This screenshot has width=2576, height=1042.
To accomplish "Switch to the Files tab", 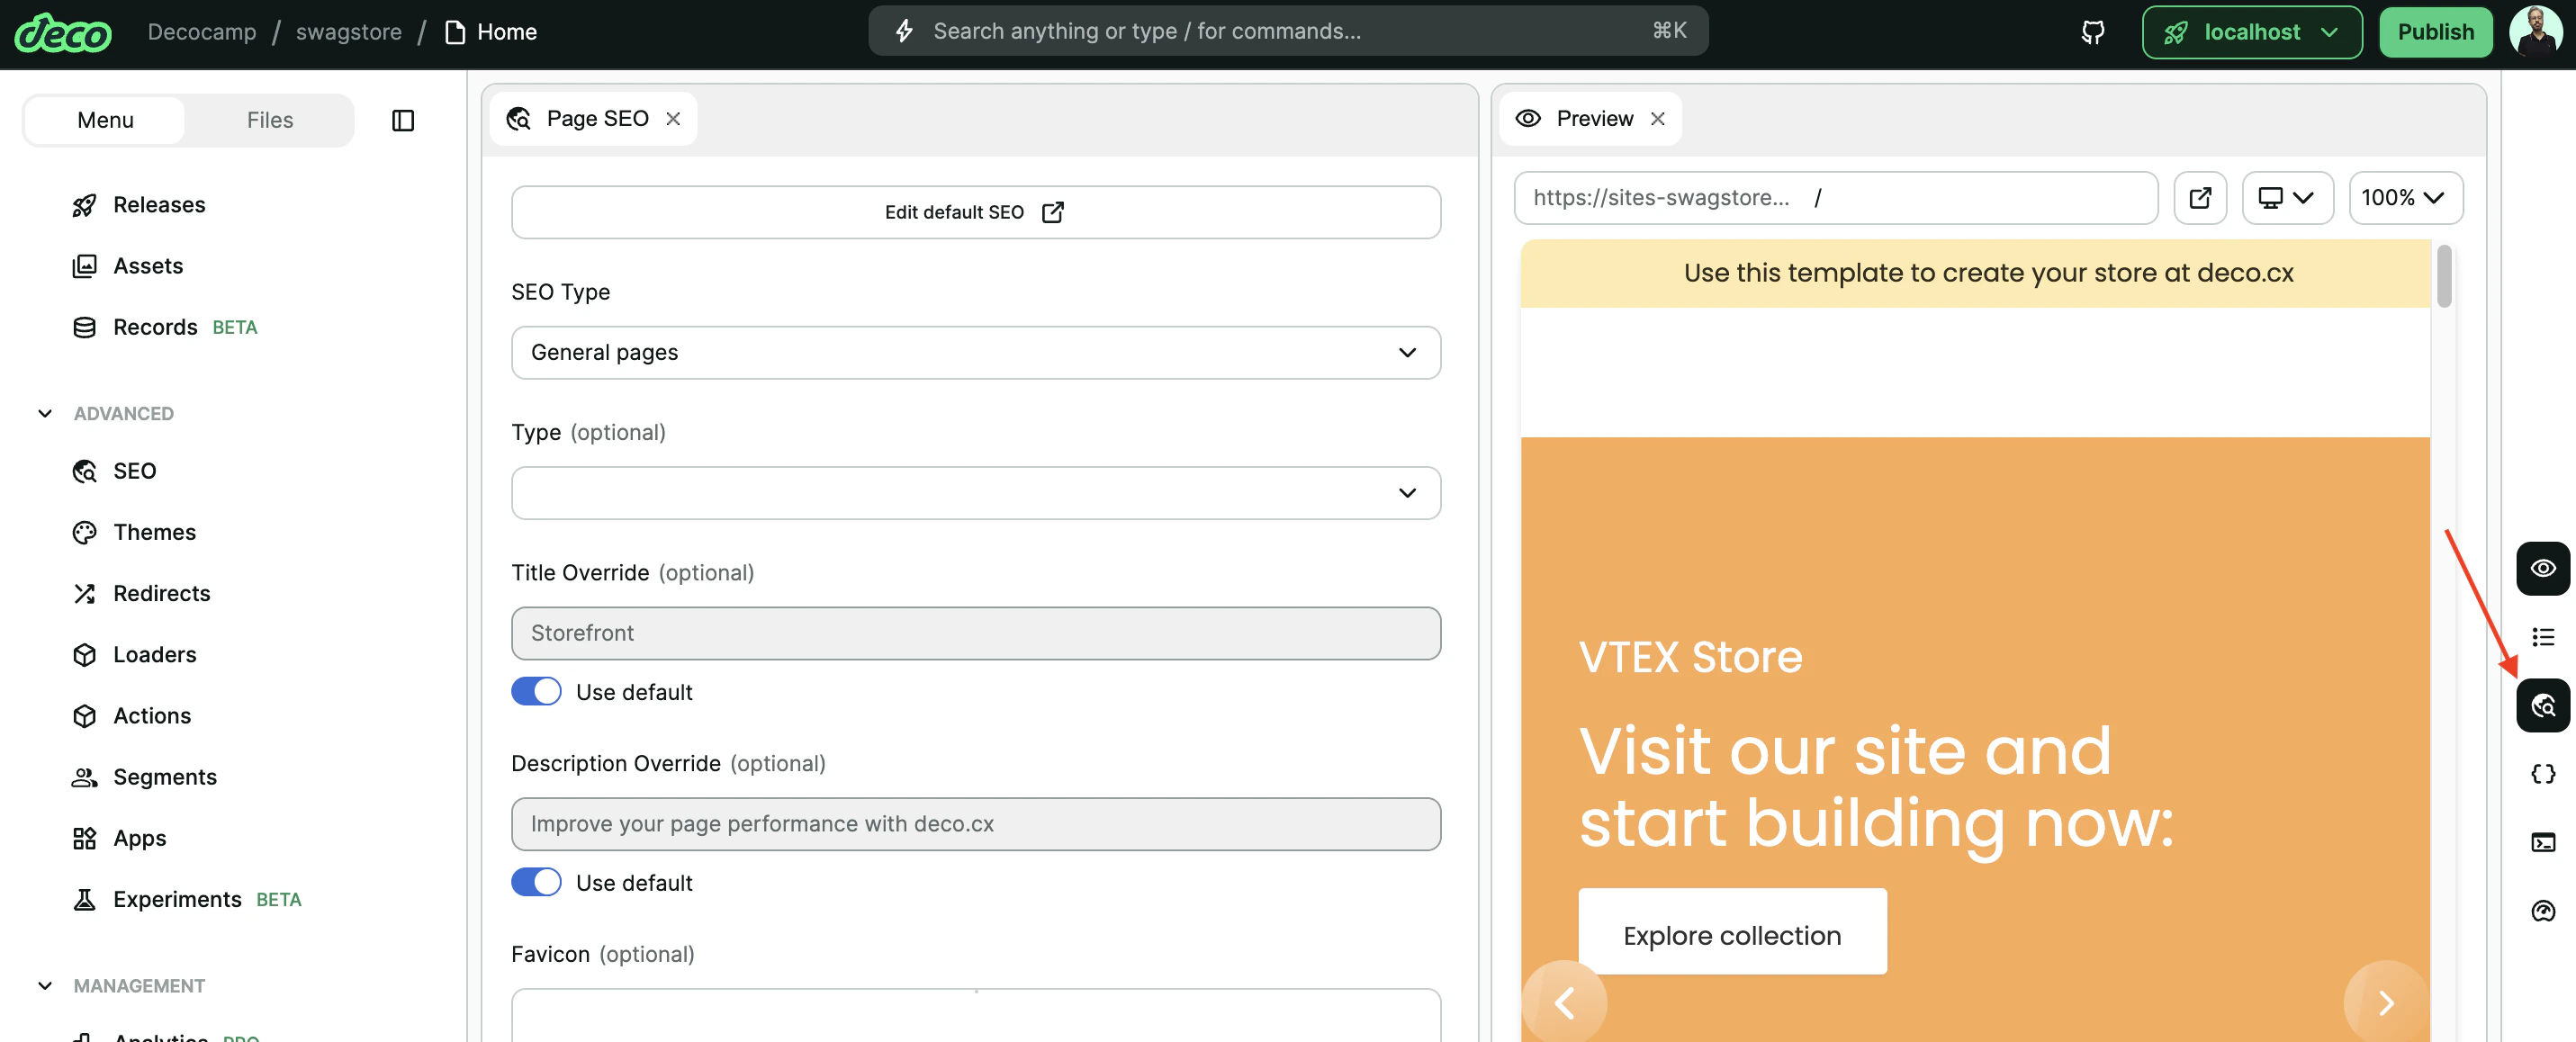I will (x=269, y=120).
